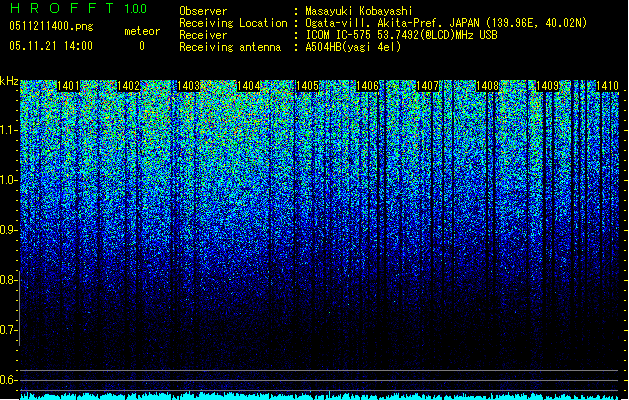
Task: Click the version number 1.0.0
Action: pos(135,8)
